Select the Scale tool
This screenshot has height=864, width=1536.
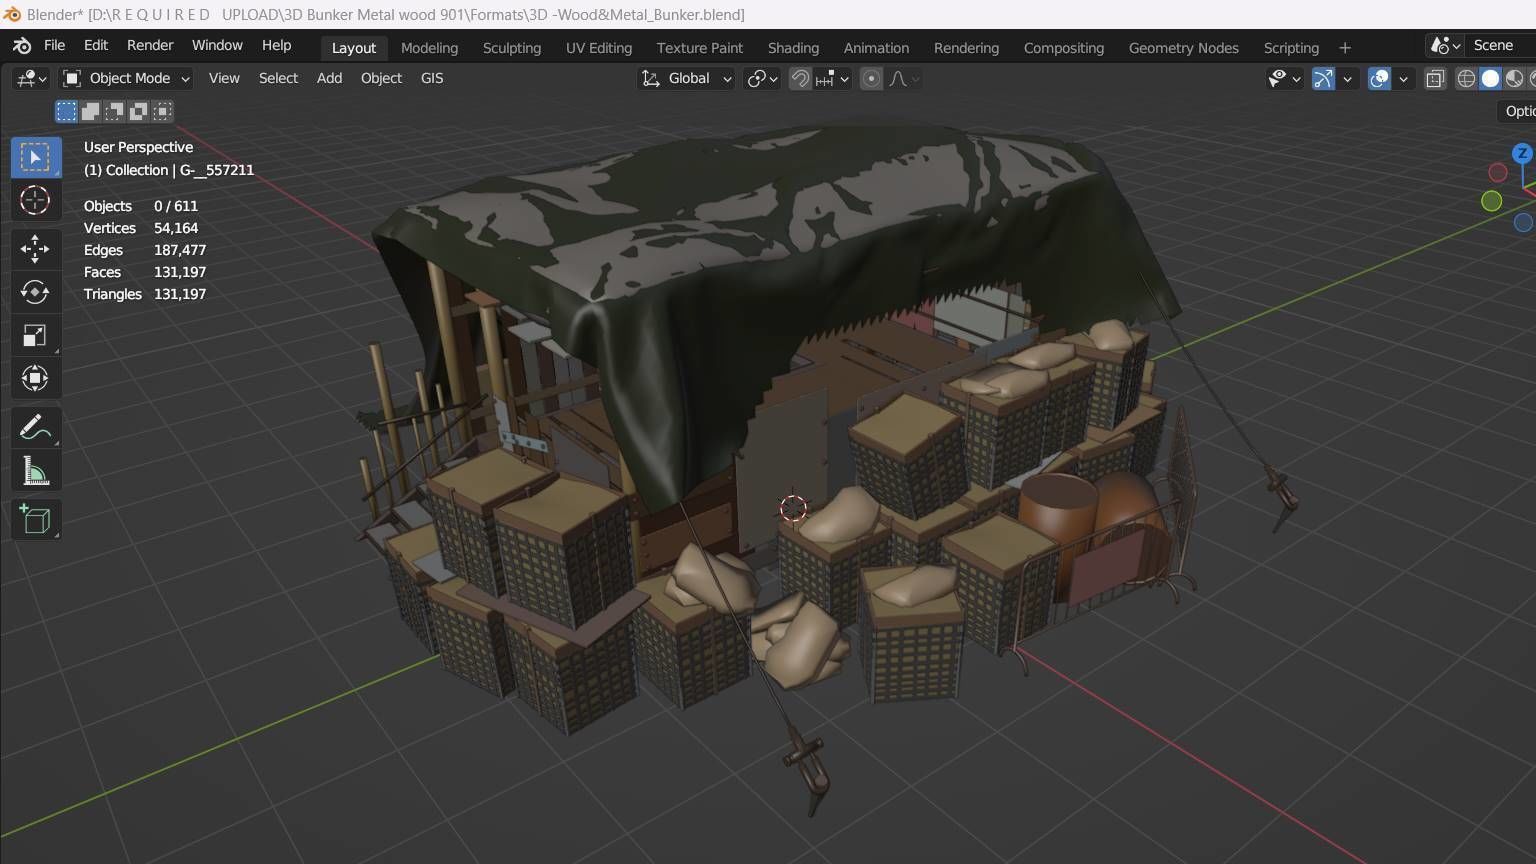[x=36, y=335]
